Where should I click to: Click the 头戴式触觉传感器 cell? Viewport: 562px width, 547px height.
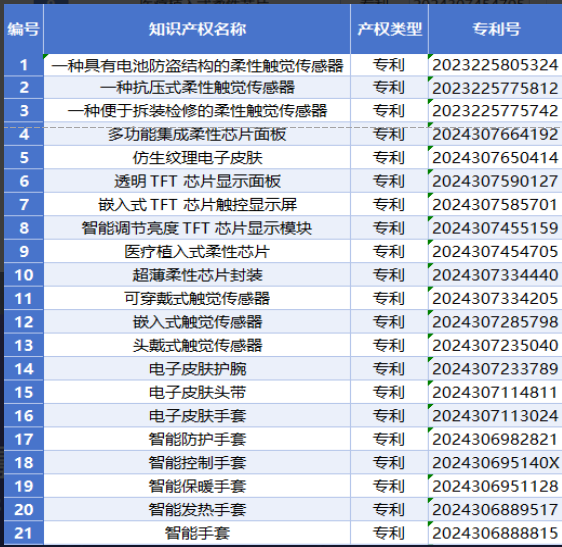(197, 346)
